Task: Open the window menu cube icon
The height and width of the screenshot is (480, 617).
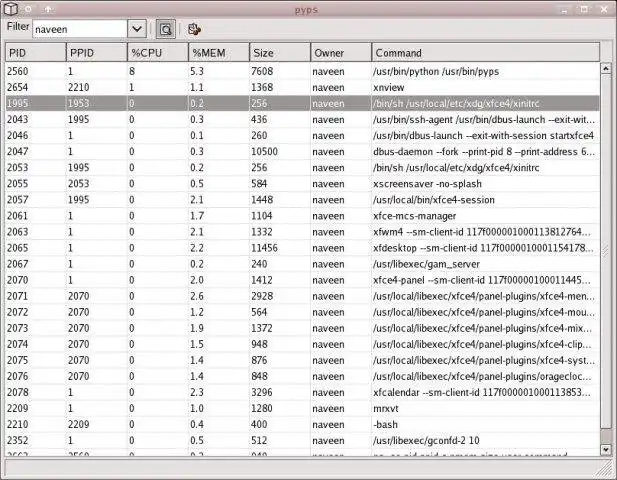Action: 11,9
